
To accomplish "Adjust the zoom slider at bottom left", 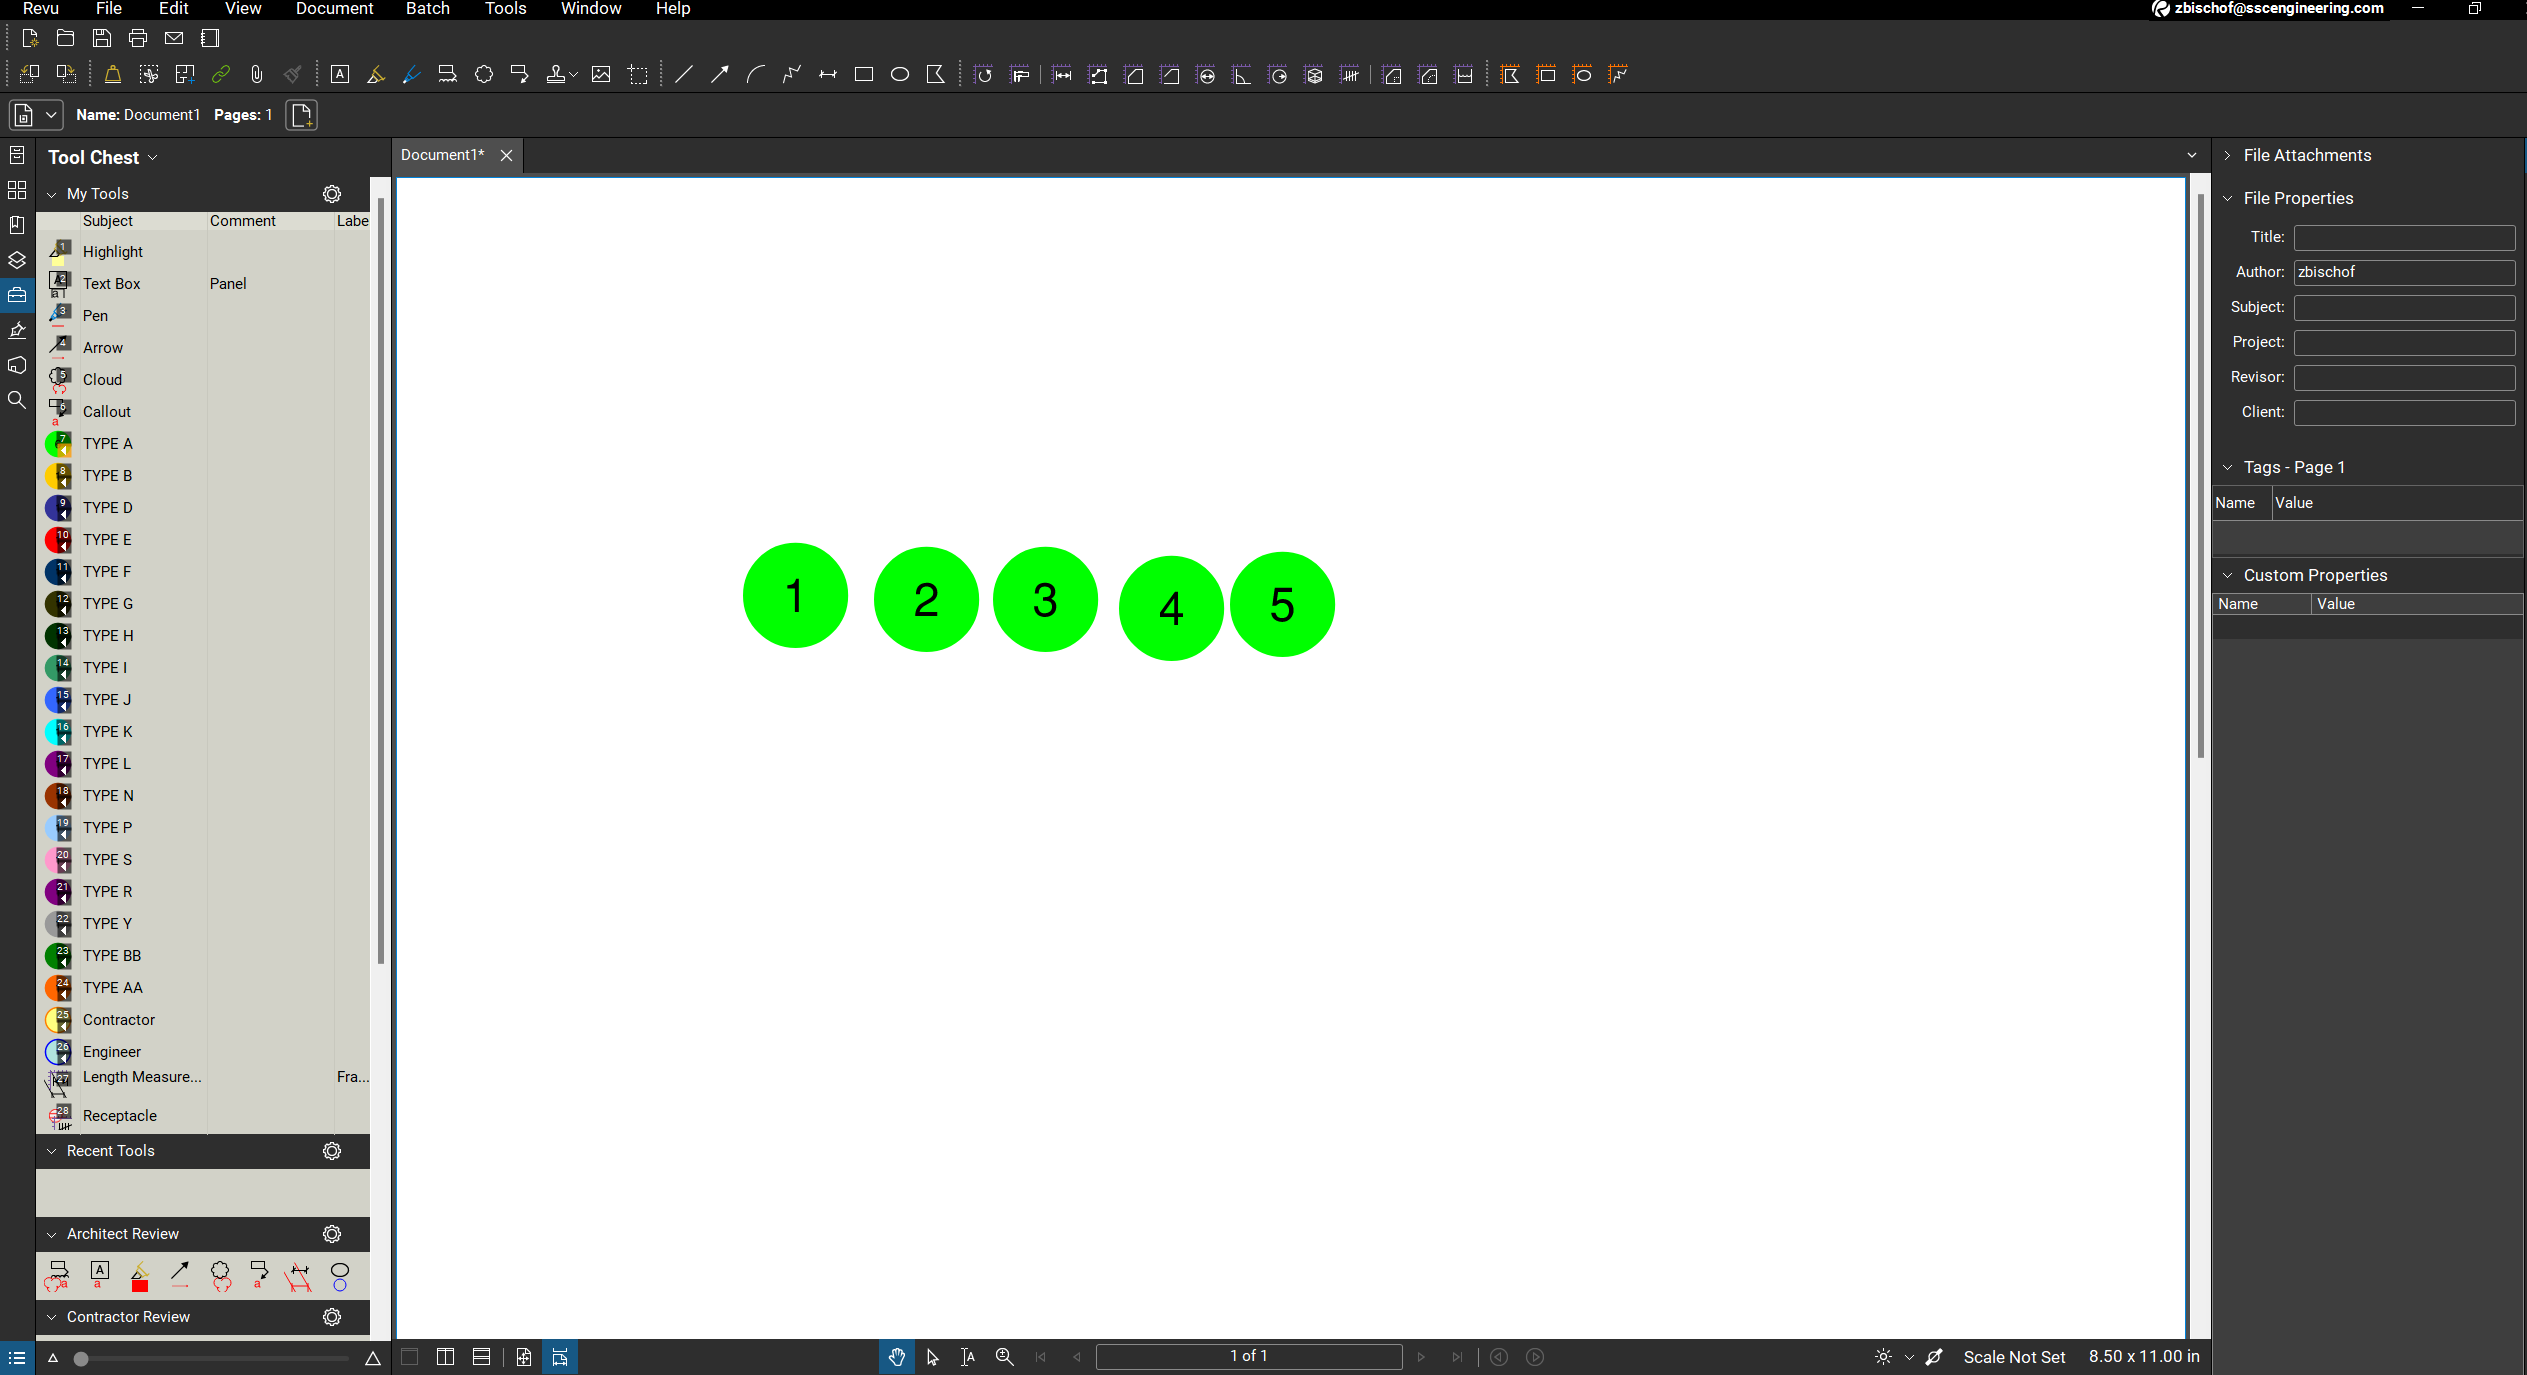I will 82,1358.
